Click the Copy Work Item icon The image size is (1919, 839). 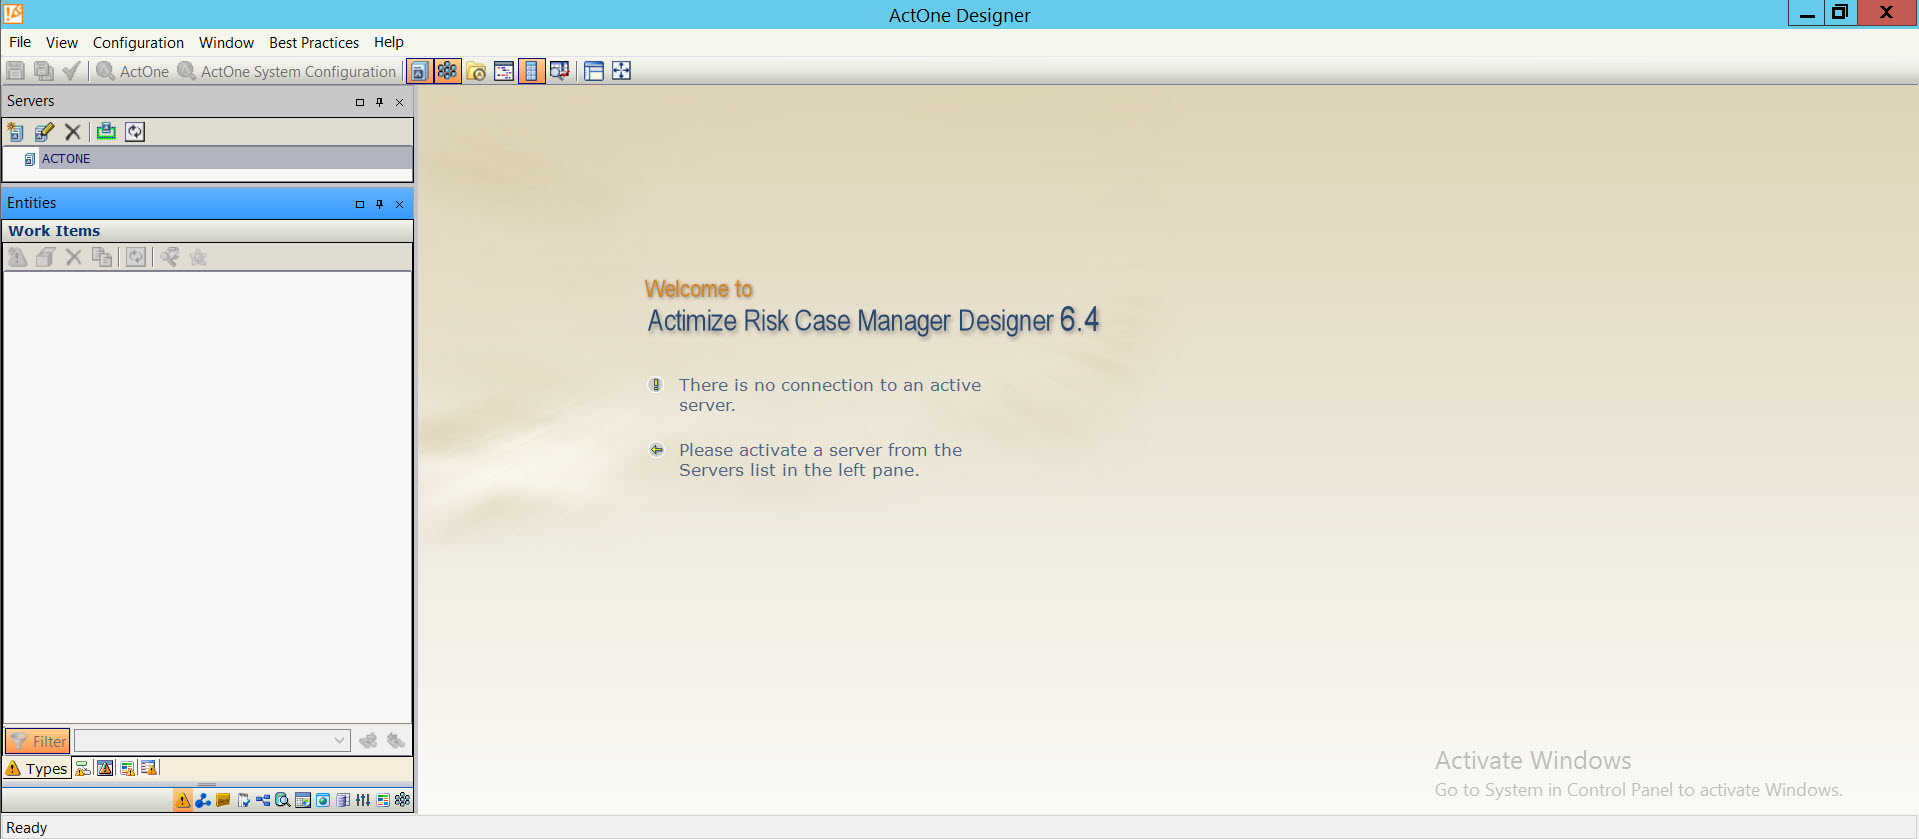[102, 257]
